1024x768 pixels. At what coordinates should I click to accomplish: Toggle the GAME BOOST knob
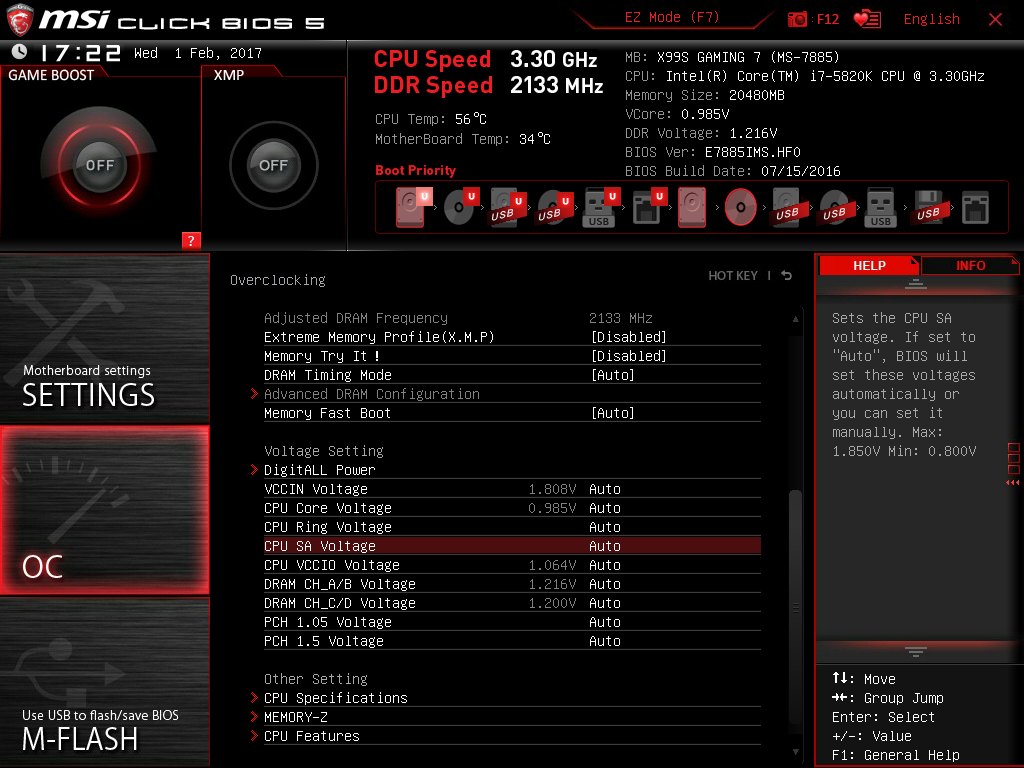pyautogui.click(x=99, y=165)
